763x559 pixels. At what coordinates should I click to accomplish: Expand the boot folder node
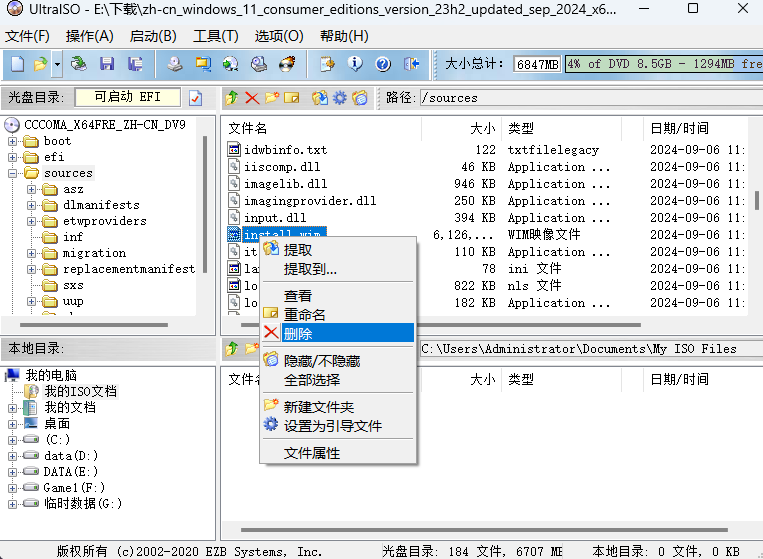[13, 142]
